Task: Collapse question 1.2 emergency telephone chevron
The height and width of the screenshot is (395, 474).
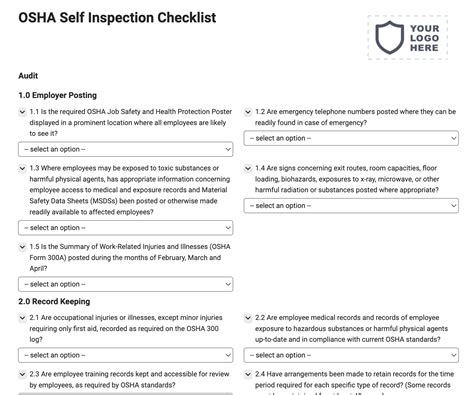Action: (248, 112)
